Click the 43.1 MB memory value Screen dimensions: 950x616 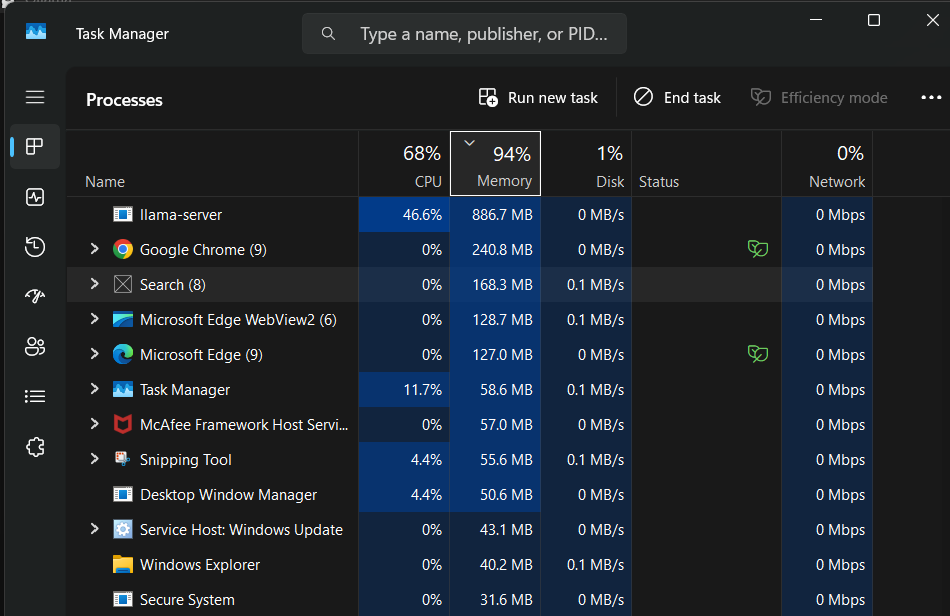pos(506,530)
